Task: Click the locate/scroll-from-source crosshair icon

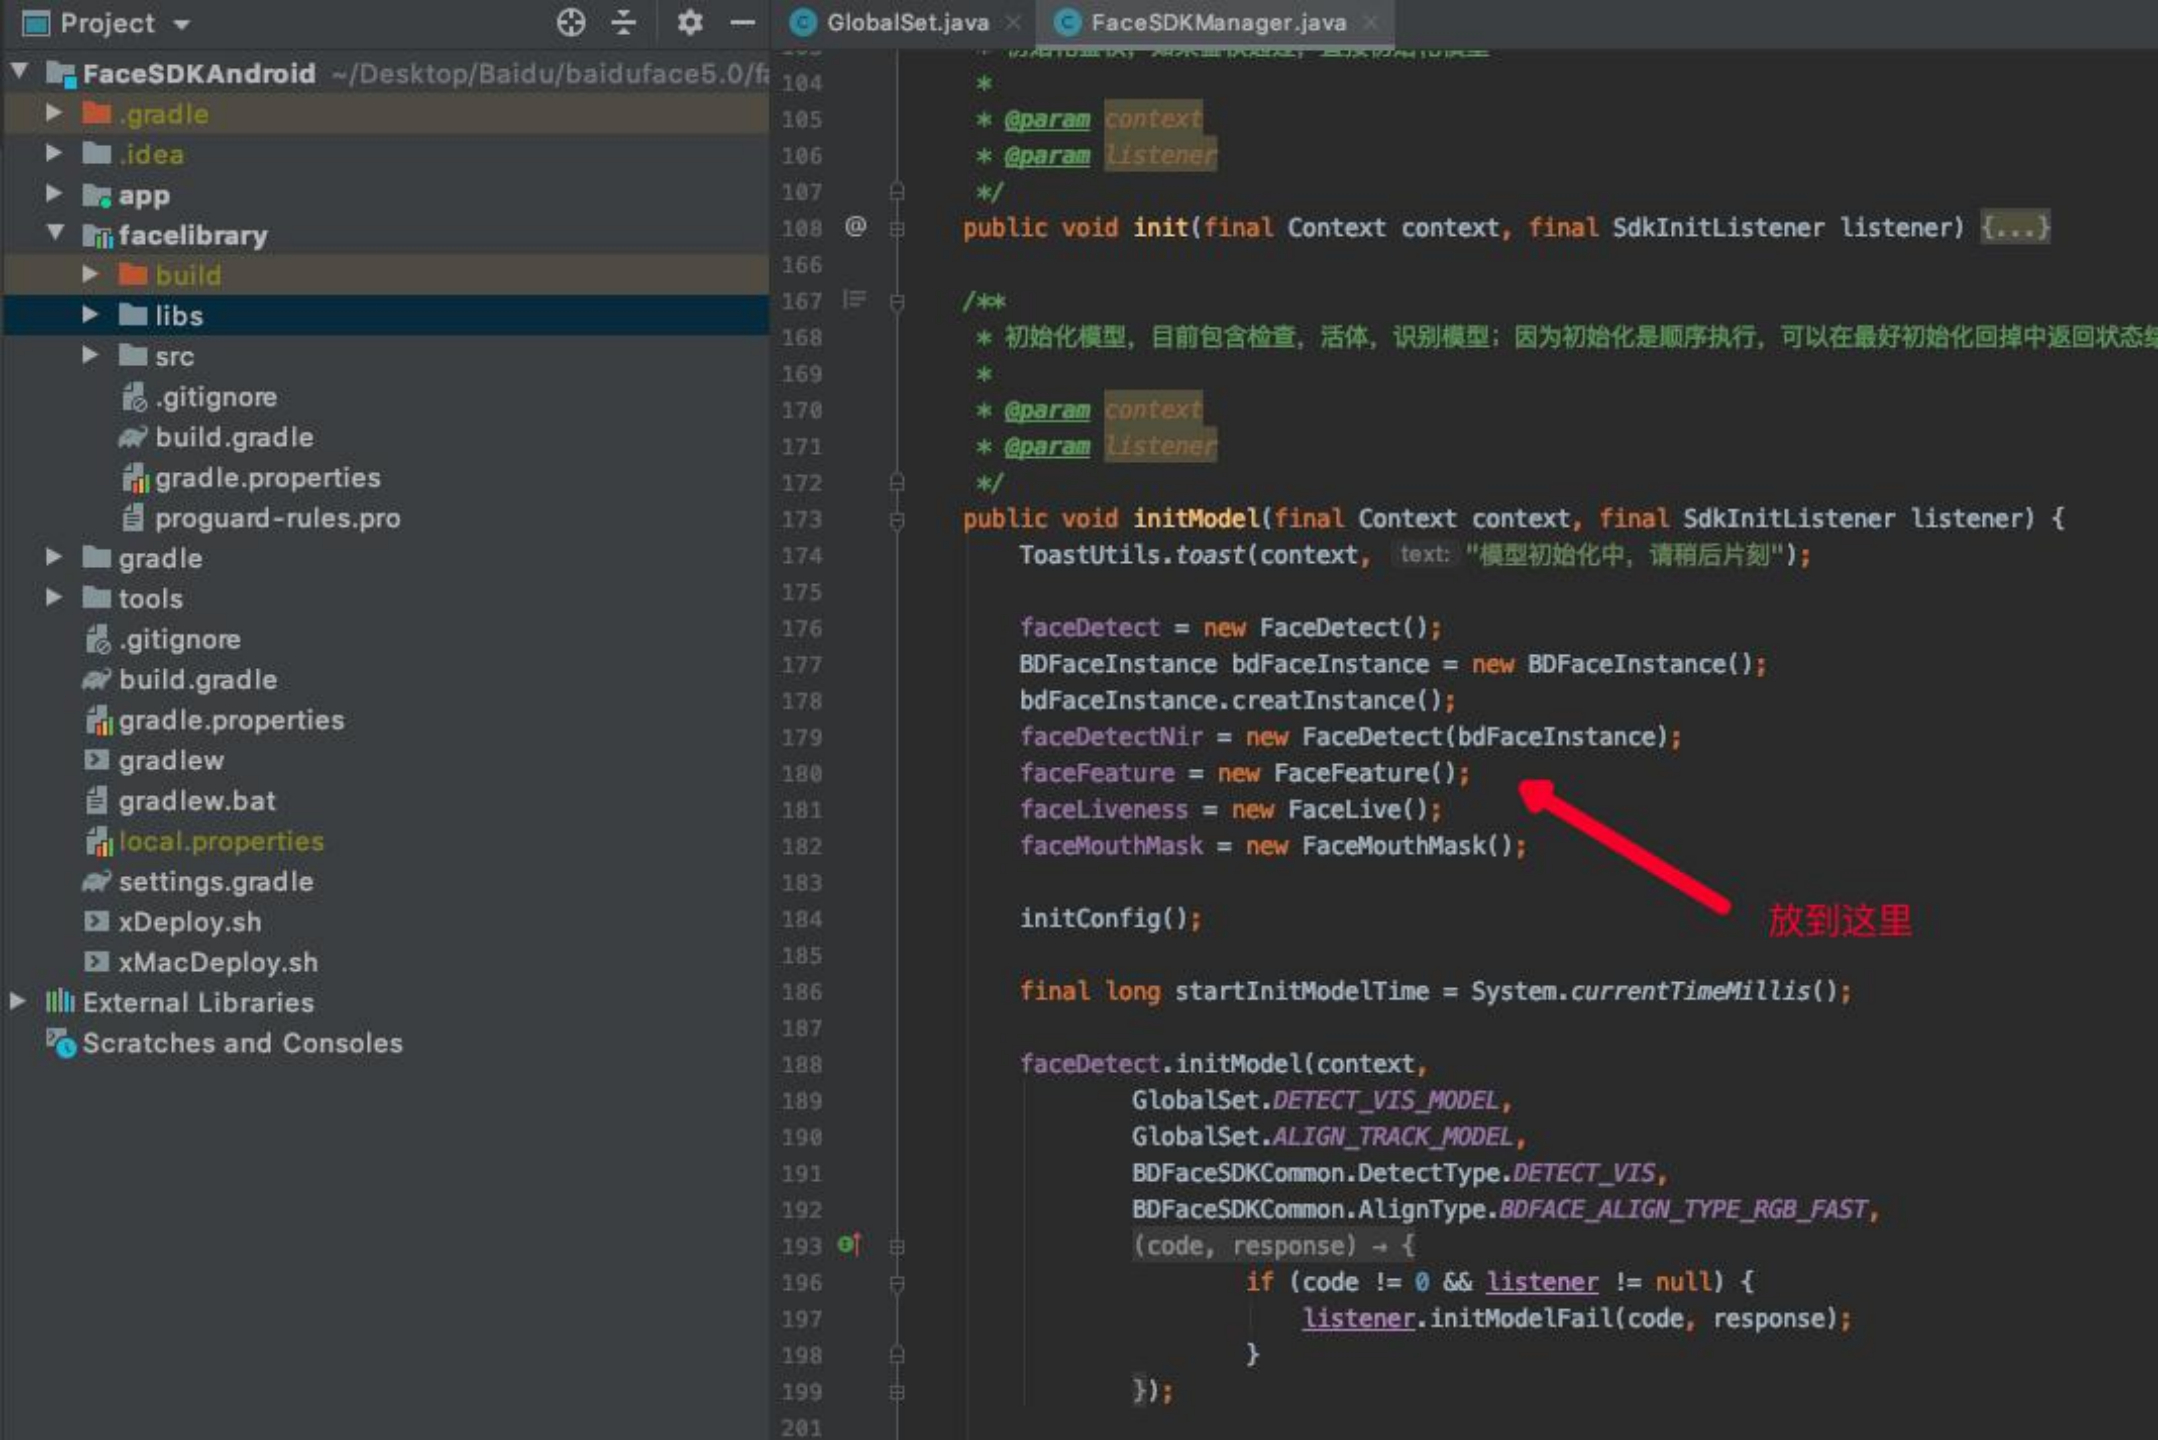Action: pyautogui.click(x=570, y=22)
